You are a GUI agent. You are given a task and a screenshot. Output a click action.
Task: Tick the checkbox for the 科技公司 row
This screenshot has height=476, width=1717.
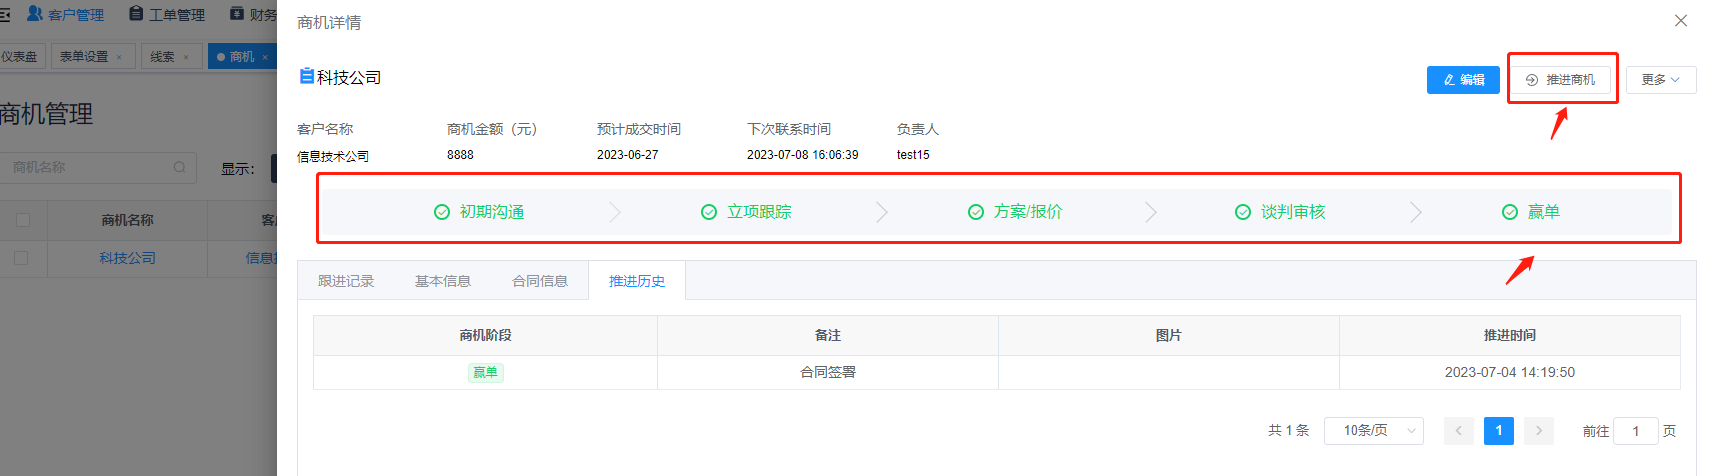pyautogui.click(x=22, y=258)
